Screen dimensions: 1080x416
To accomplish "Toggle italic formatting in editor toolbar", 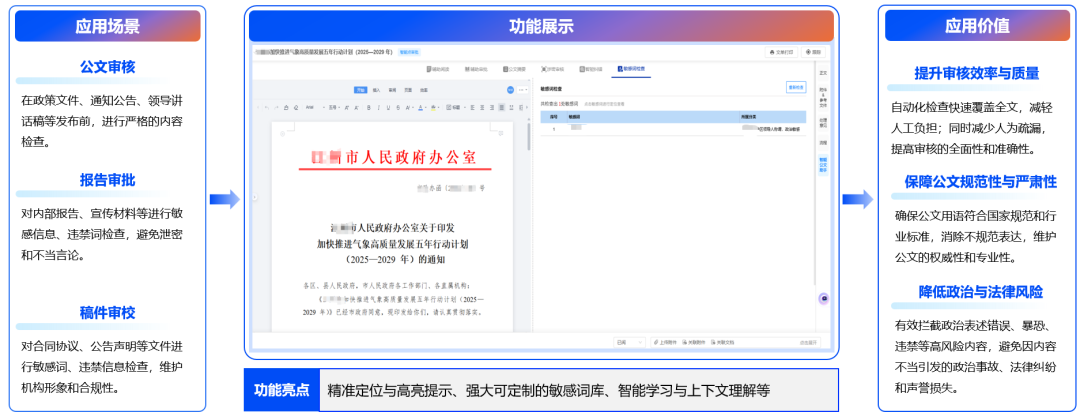I will coord(379,107).
